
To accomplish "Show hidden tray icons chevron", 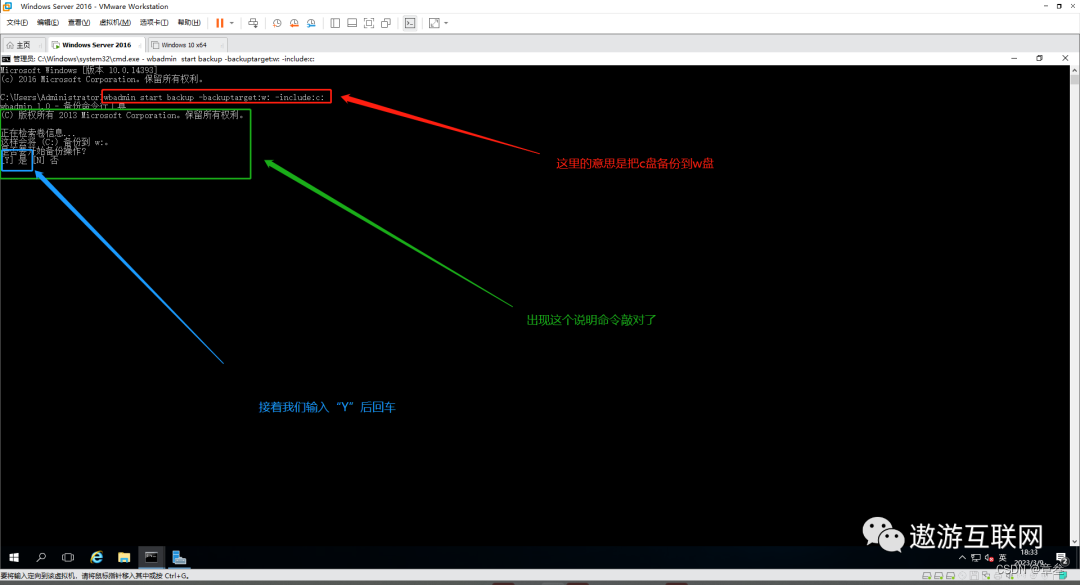I will point(962,558).
